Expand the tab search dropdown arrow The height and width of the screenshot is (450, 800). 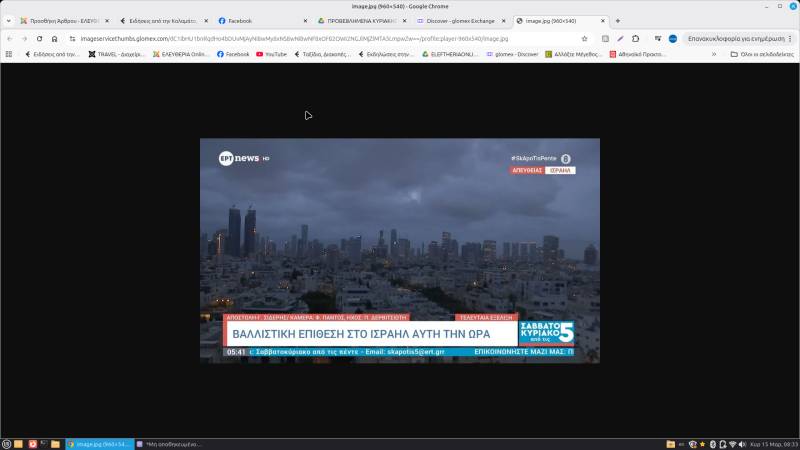pos(9,20)
